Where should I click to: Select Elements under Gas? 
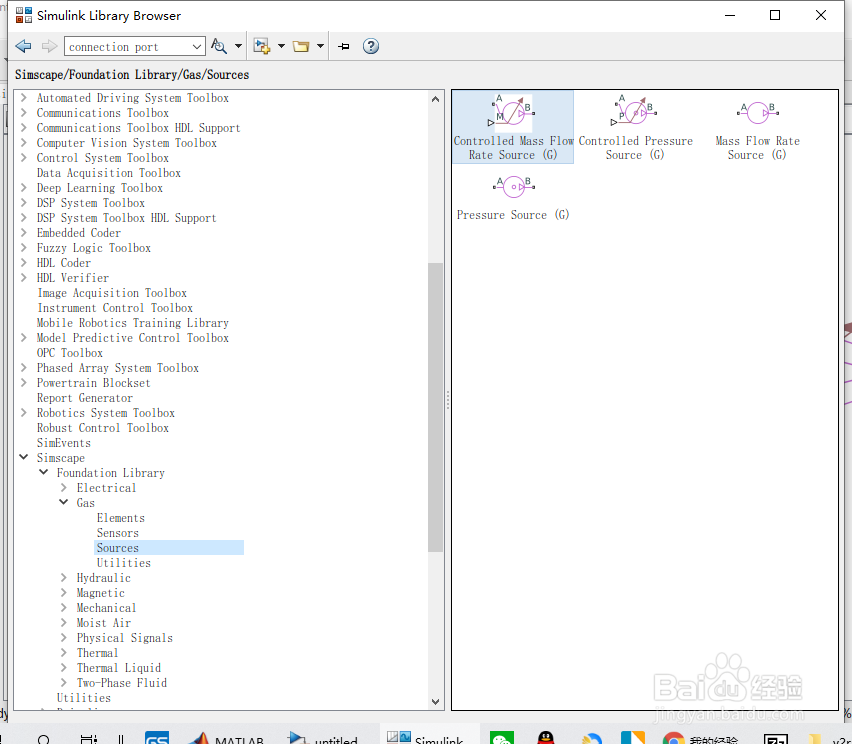(121, 518)
